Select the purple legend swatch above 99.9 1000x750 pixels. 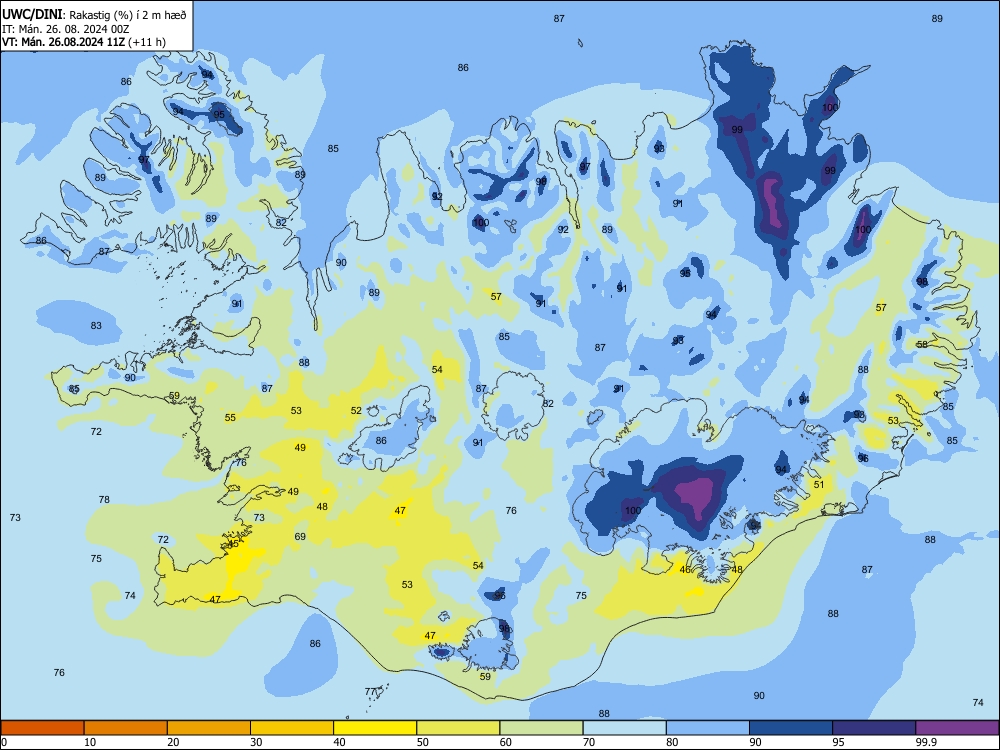click(957, 728)
